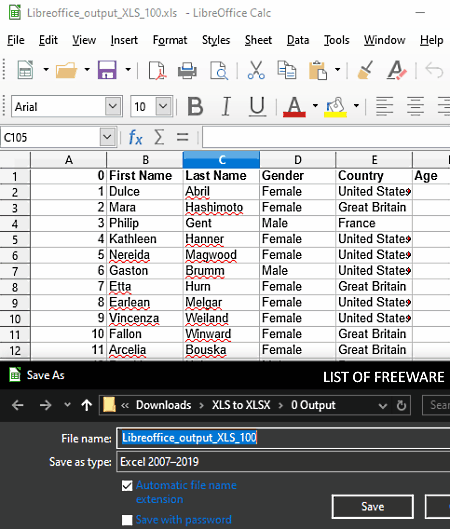Click the Undo arrow icon
450x529 pixels.
(434, 70)
